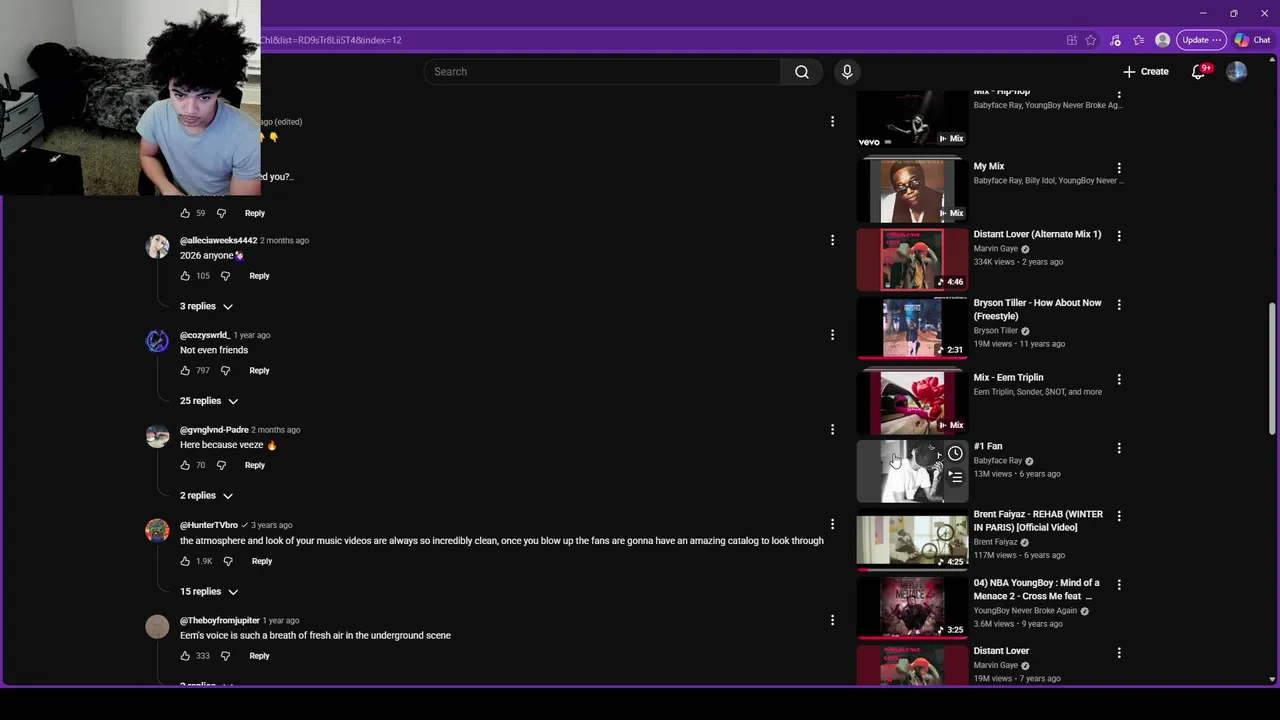
Task: Click the browser address bar URL
Action: point(331,40)
